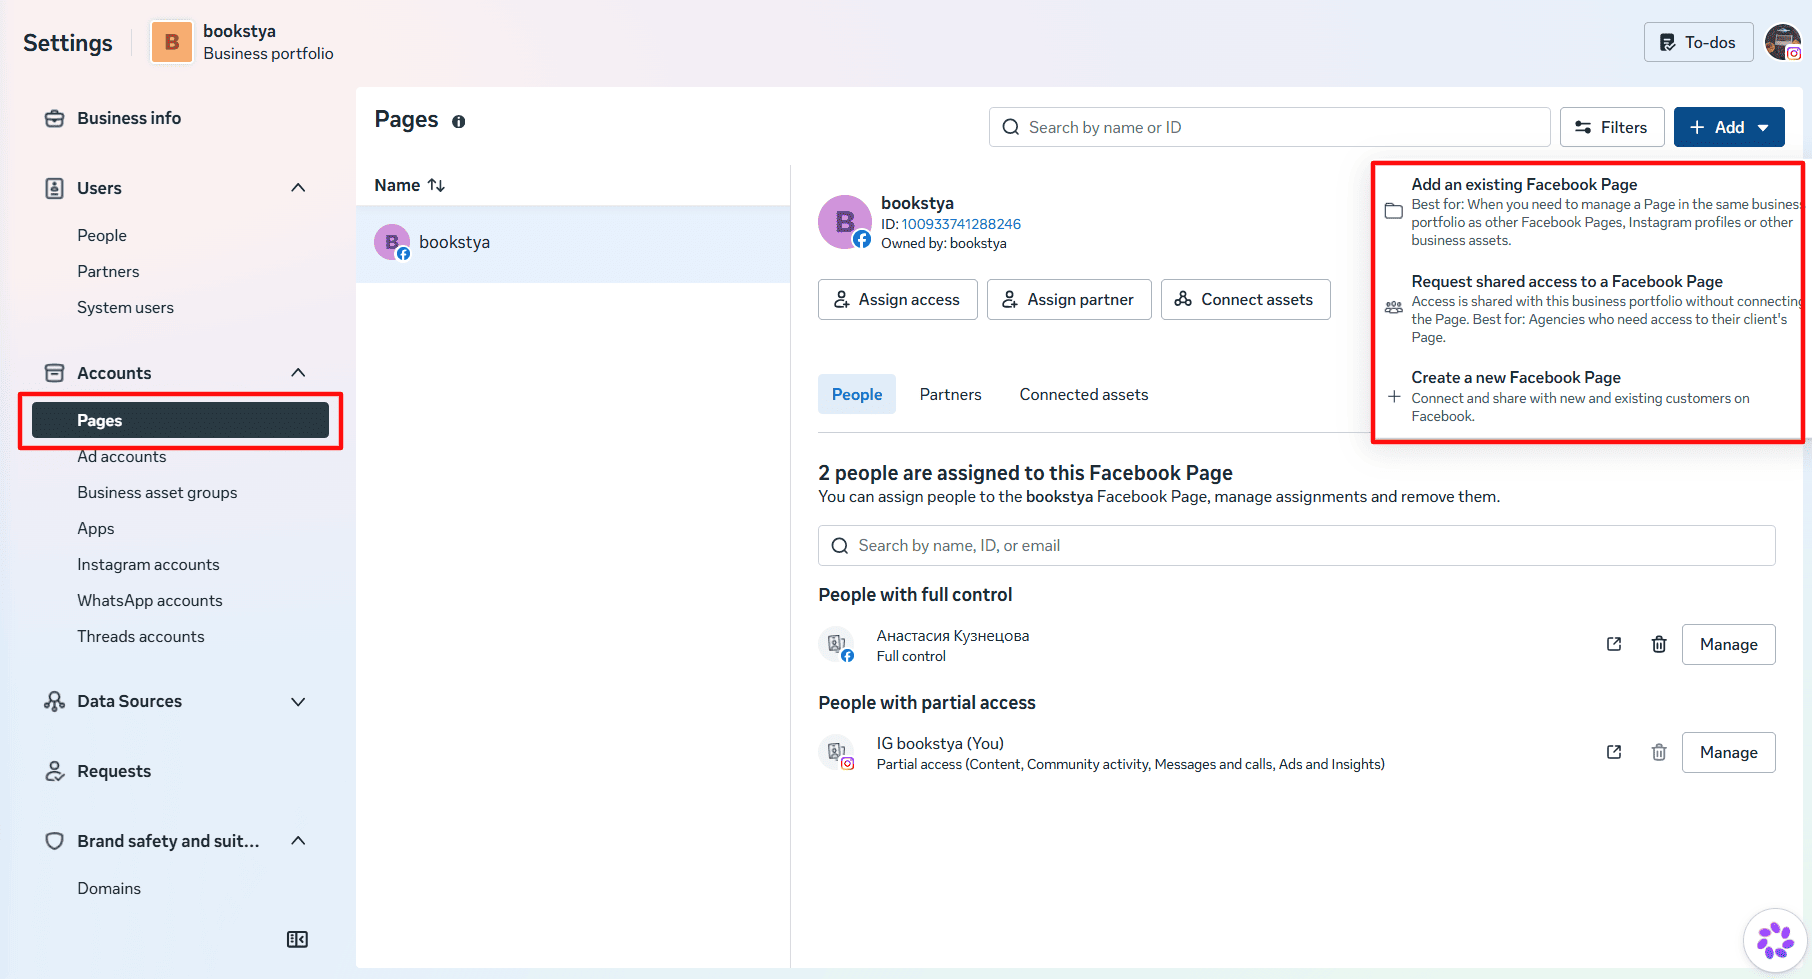1812x979 pixels.
Task: Open external link for IG bookstya
Action: [1613, 752]
